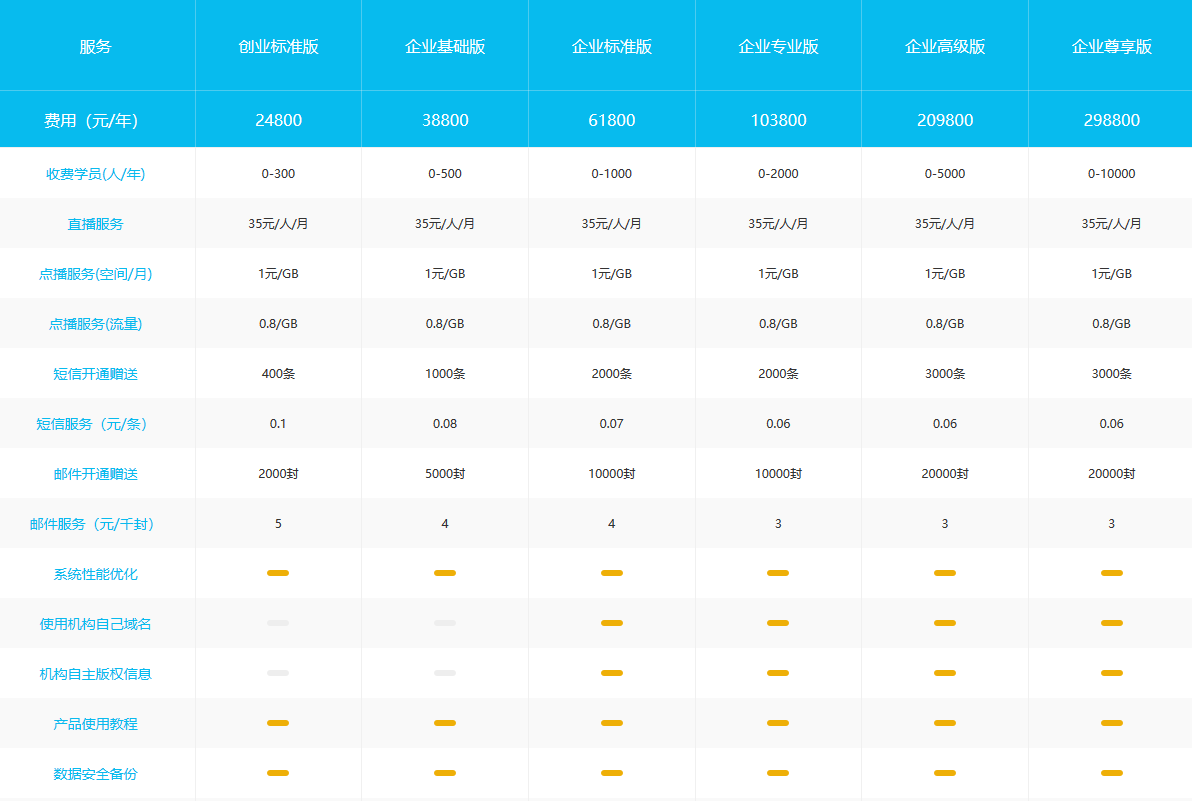Click the 产品使用教程 orange mark under 企业高级版
Screen dimensions: 1192x801
(945, 723)
